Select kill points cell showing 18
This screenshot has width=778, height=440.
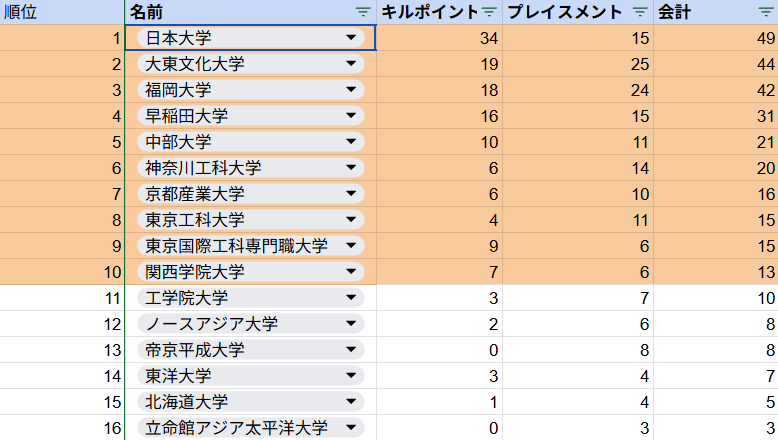click(x=439, y=90)
